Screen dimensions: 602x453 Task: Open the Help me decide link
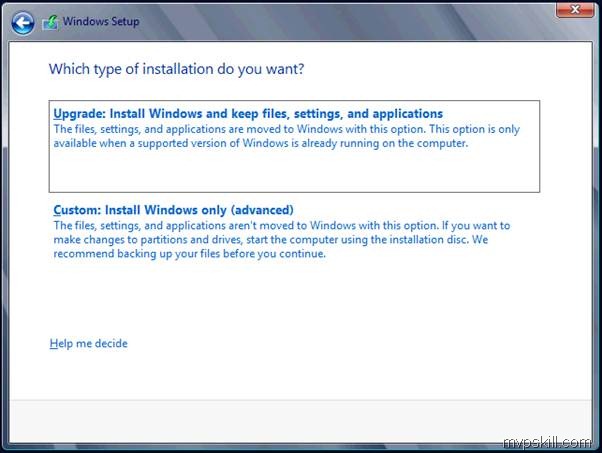click(88, 343)
